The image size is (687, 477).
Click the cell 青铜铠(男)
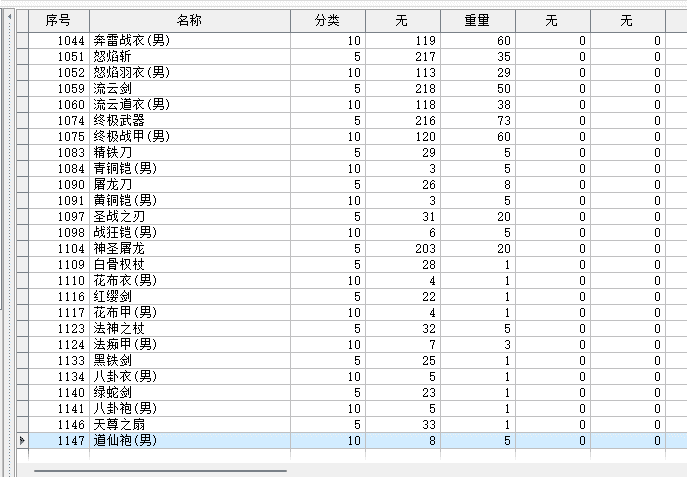190,169
